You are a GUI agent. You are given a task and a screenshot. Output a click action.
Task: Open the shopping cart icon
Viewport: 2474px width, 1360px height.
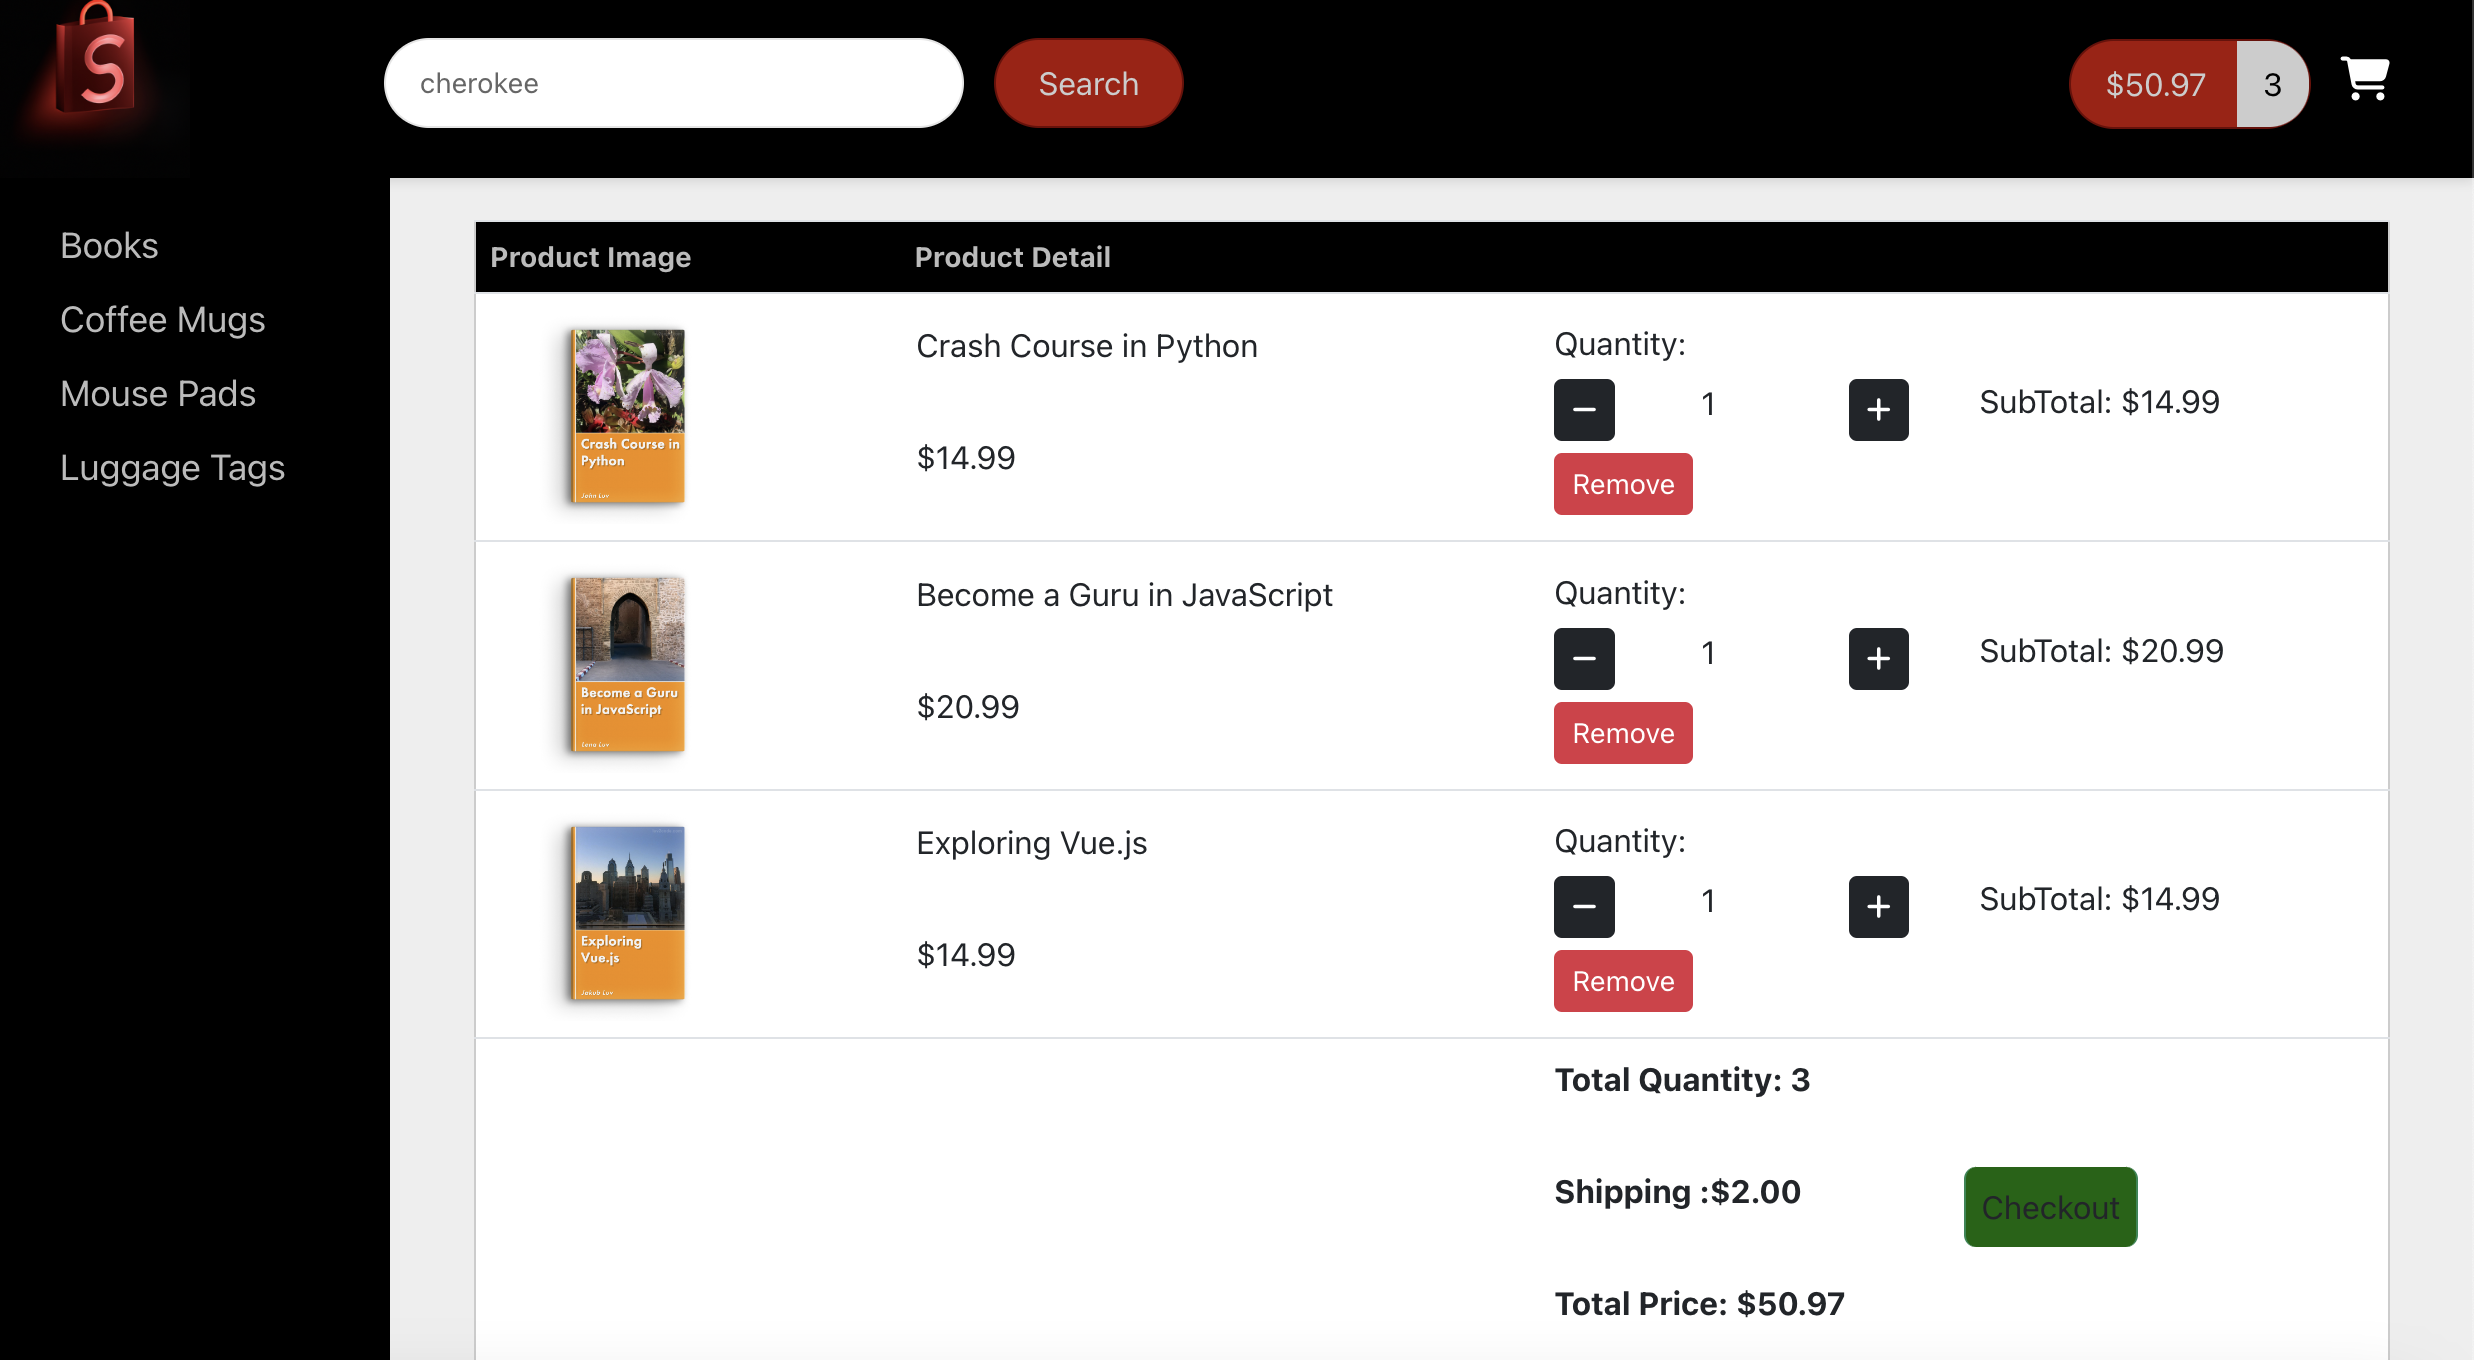tap(2366, 80)
